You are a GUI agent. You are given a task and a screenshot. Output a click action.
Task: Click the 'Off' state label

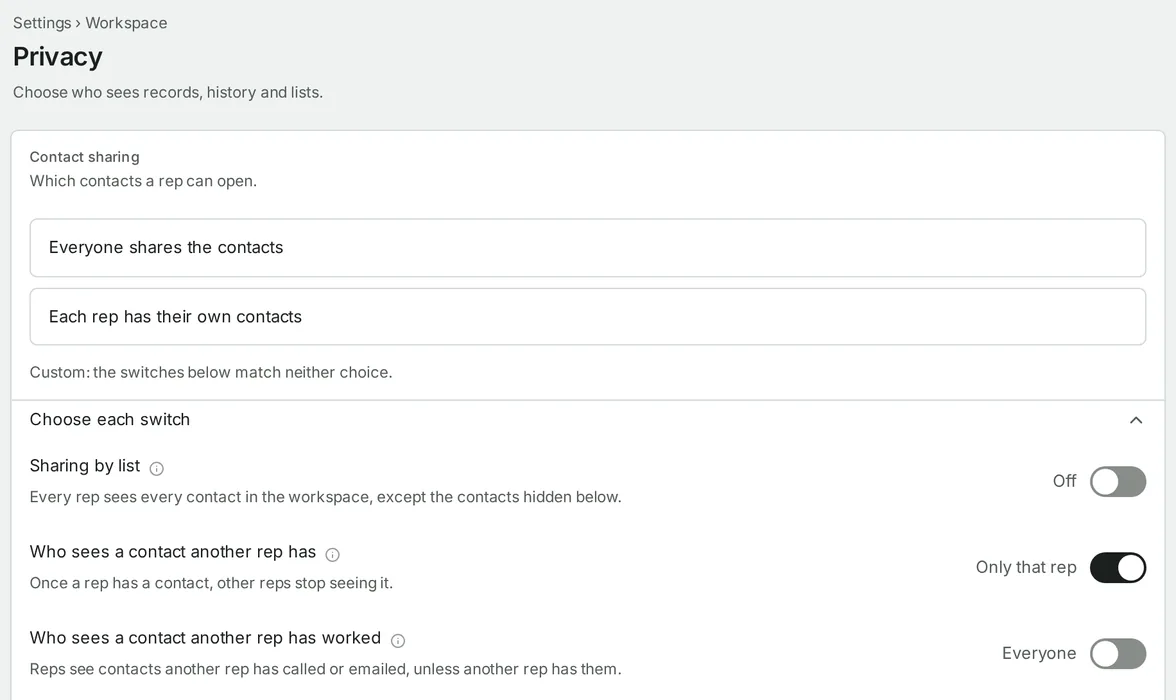click(1064, 481)
